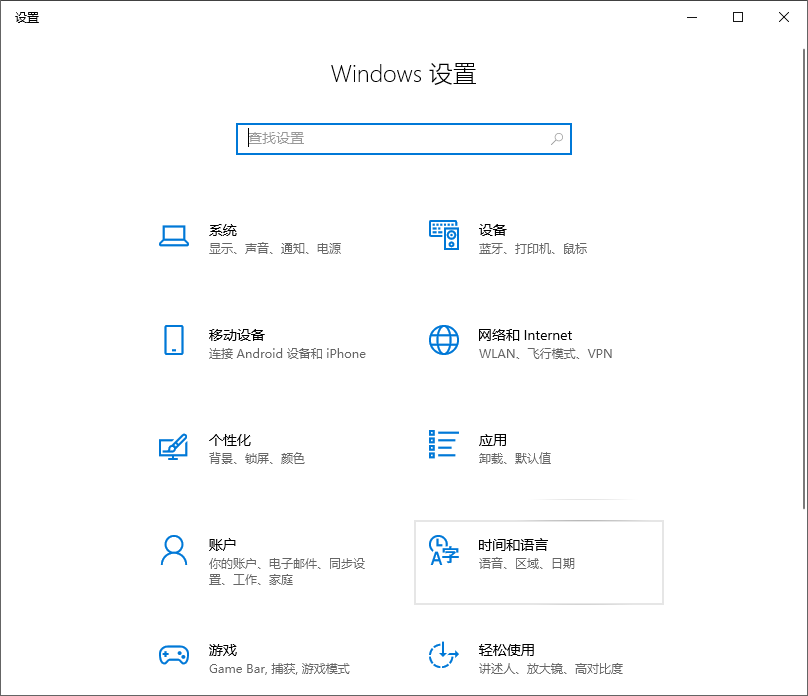Open the 应用 settings heading
The height and width of the screenshot is (696, 808).
(493, 440)
